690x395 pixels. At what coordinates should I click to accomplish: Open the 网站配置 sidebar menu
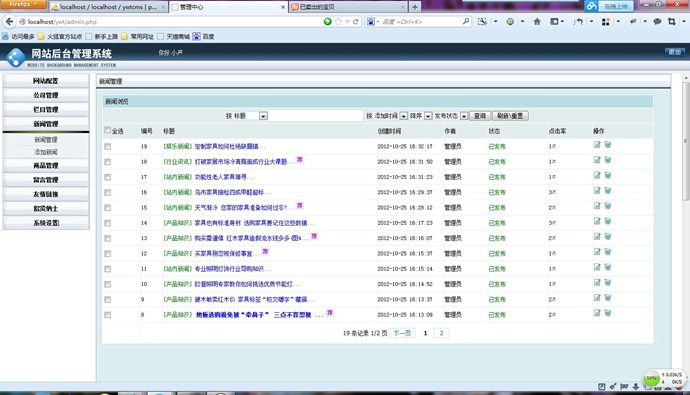click(x=46, y=81)
